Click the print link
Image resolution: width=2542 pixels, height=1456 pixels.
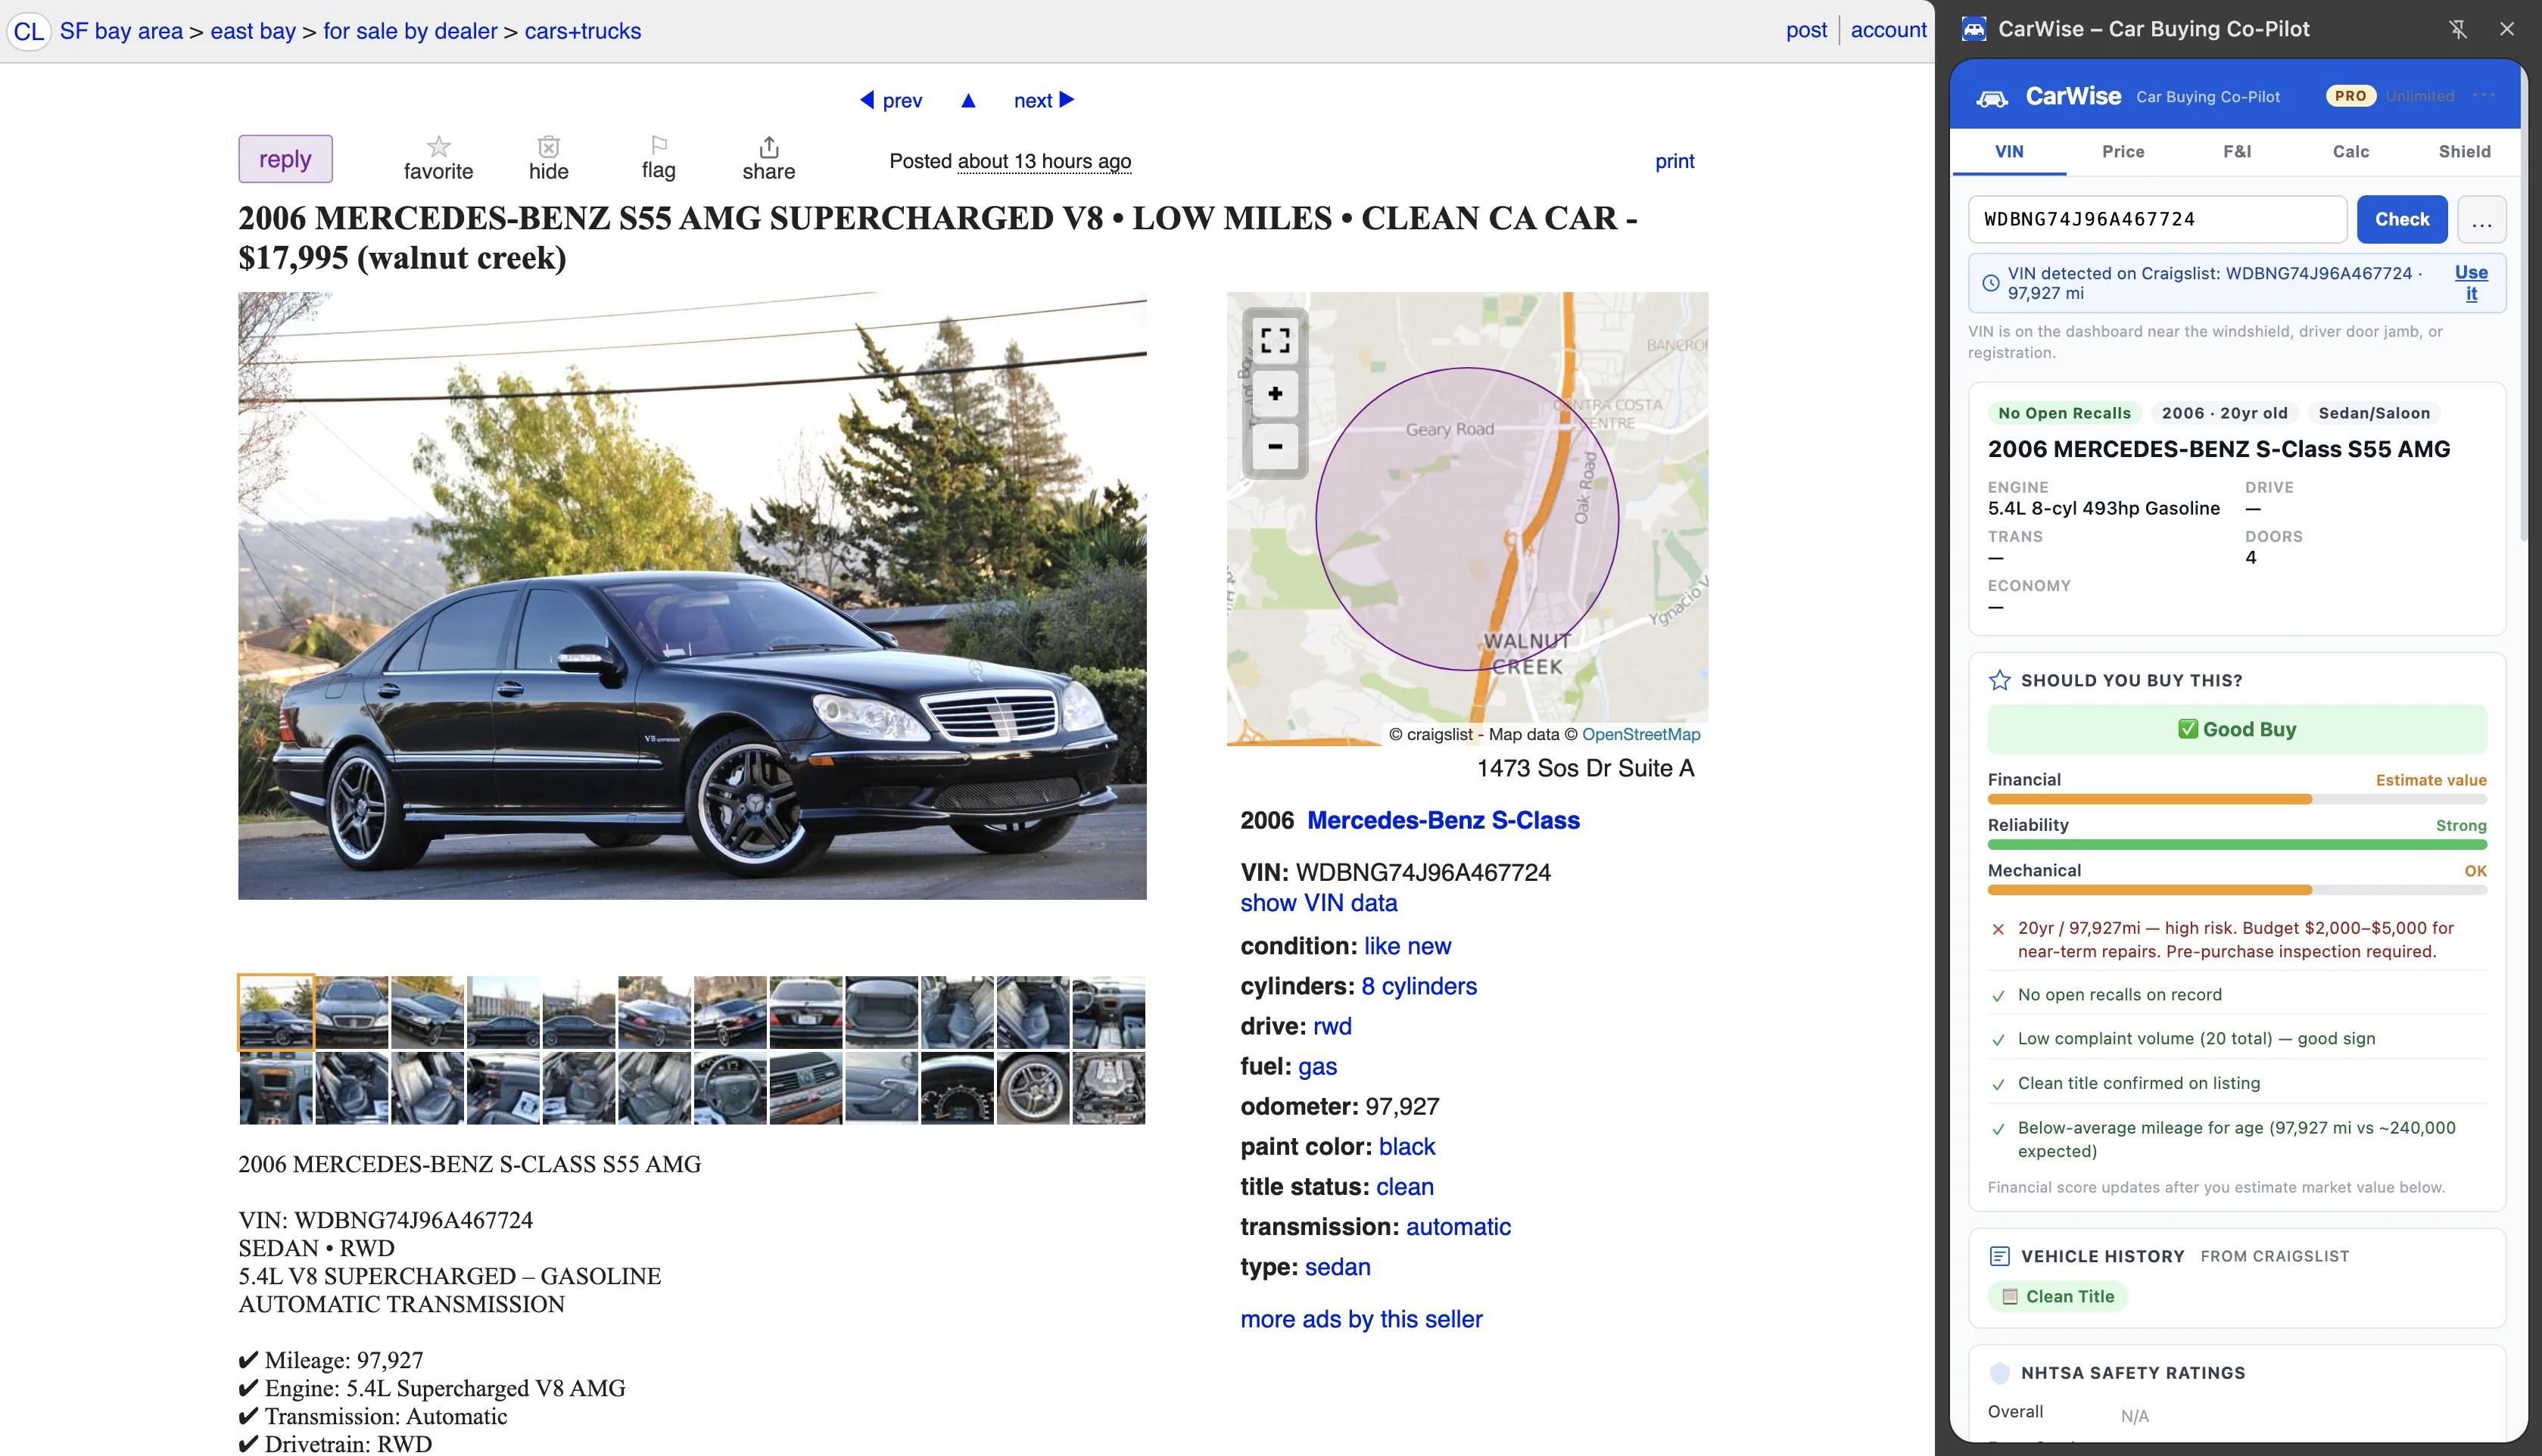1674,161
